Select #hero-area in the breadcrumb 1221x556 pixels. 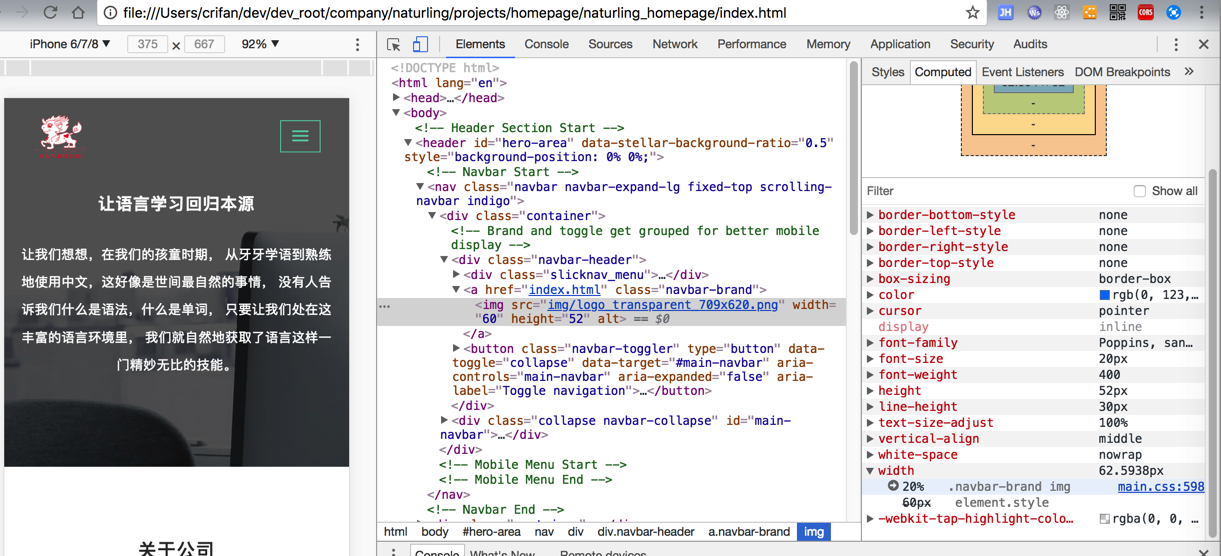[x=491, y=532]
